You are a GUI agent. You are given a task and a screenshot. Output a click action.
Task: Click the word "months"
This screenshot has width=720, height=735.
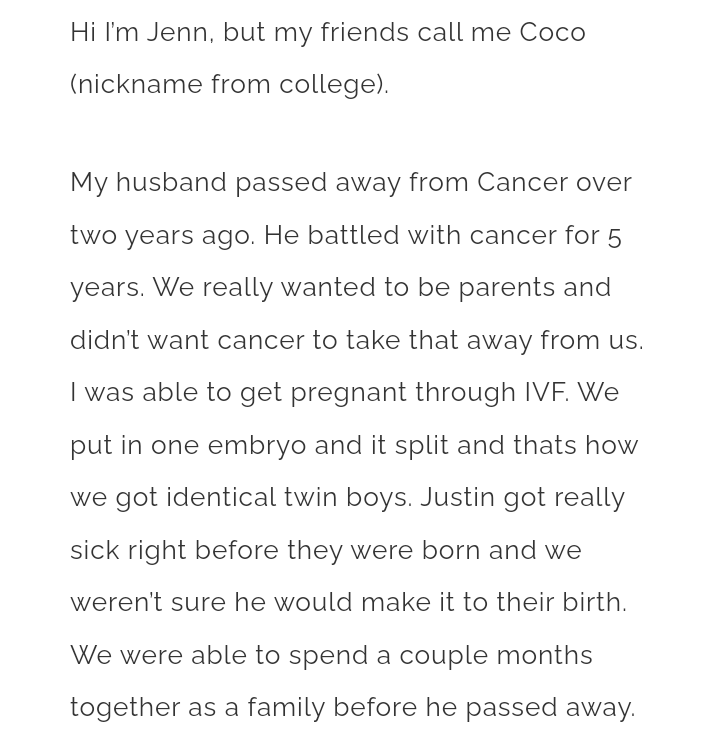544,655
